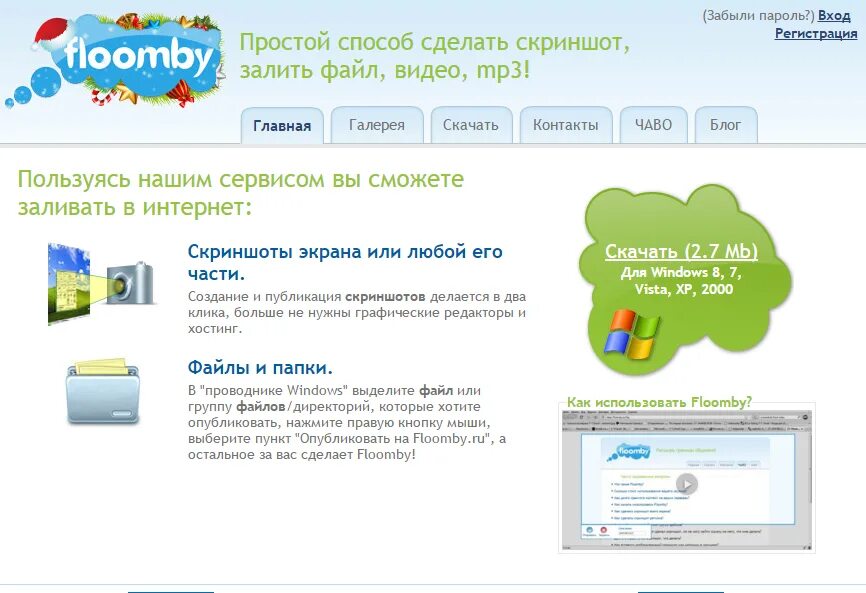The width and height of the screenshot is (866, 593).
Task: Click the screenshot camera icon
Action: (x=102, y=284)
